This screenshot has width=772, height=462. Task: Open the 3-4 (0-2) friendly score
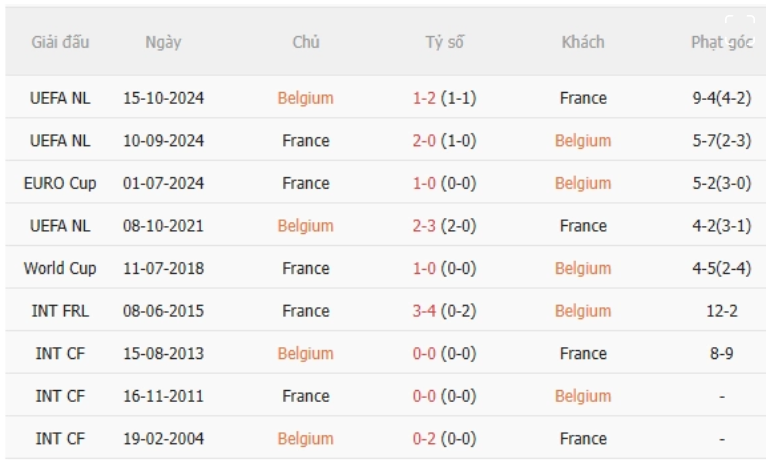[x=445, y=311]
